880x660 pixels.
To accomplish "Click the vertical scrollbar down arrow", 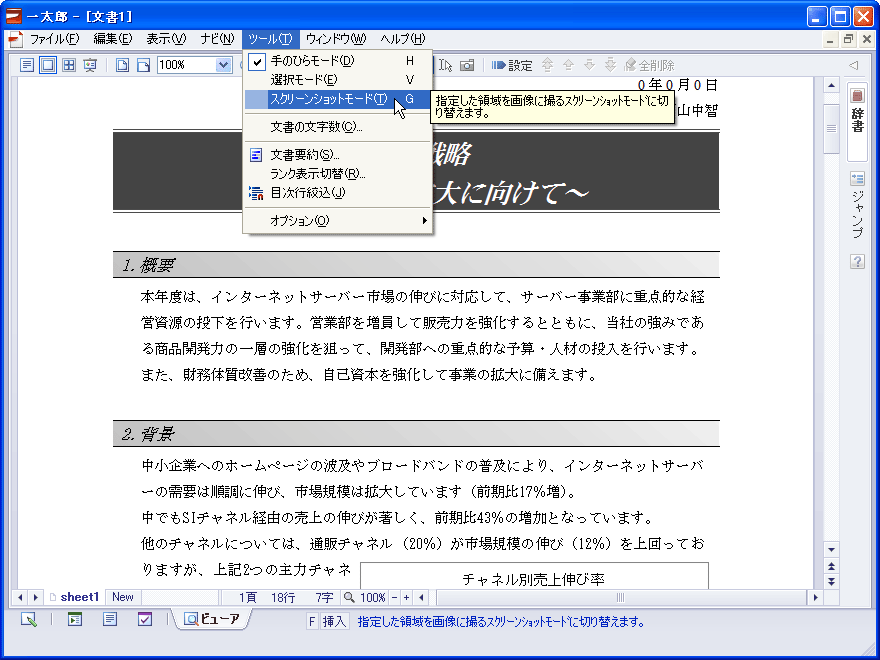I will tap(830, 551).
